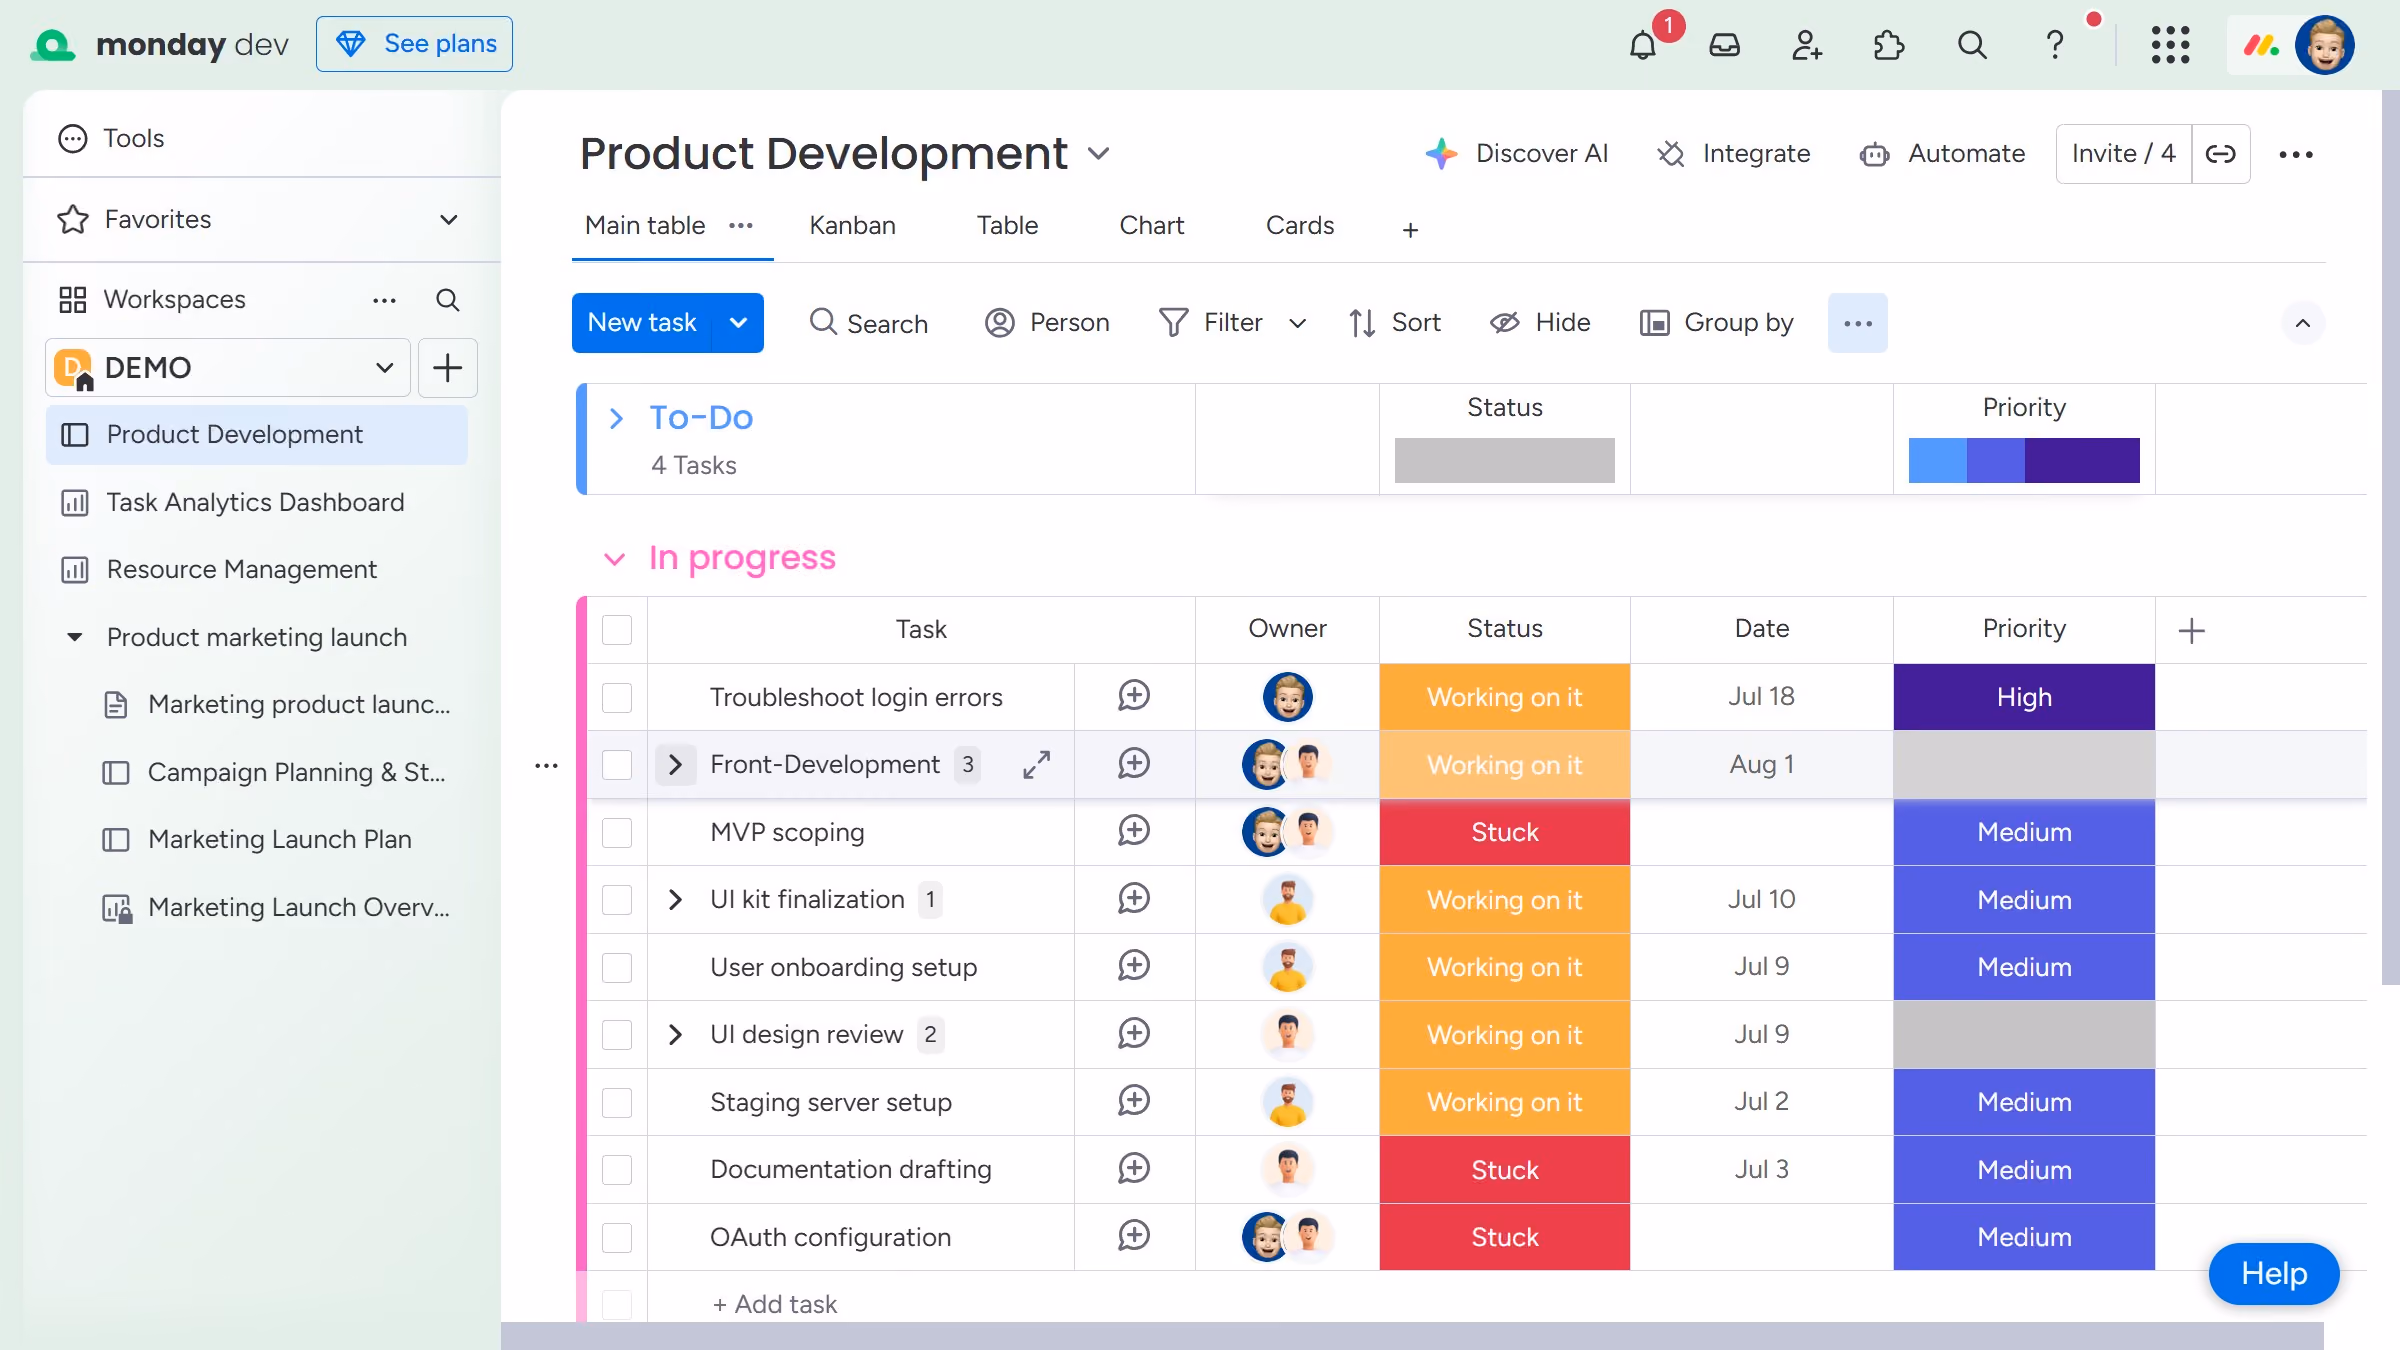Open conversation for Troubleshoot login errors
2400x1350 pixels.
[x=1134, y=696]
